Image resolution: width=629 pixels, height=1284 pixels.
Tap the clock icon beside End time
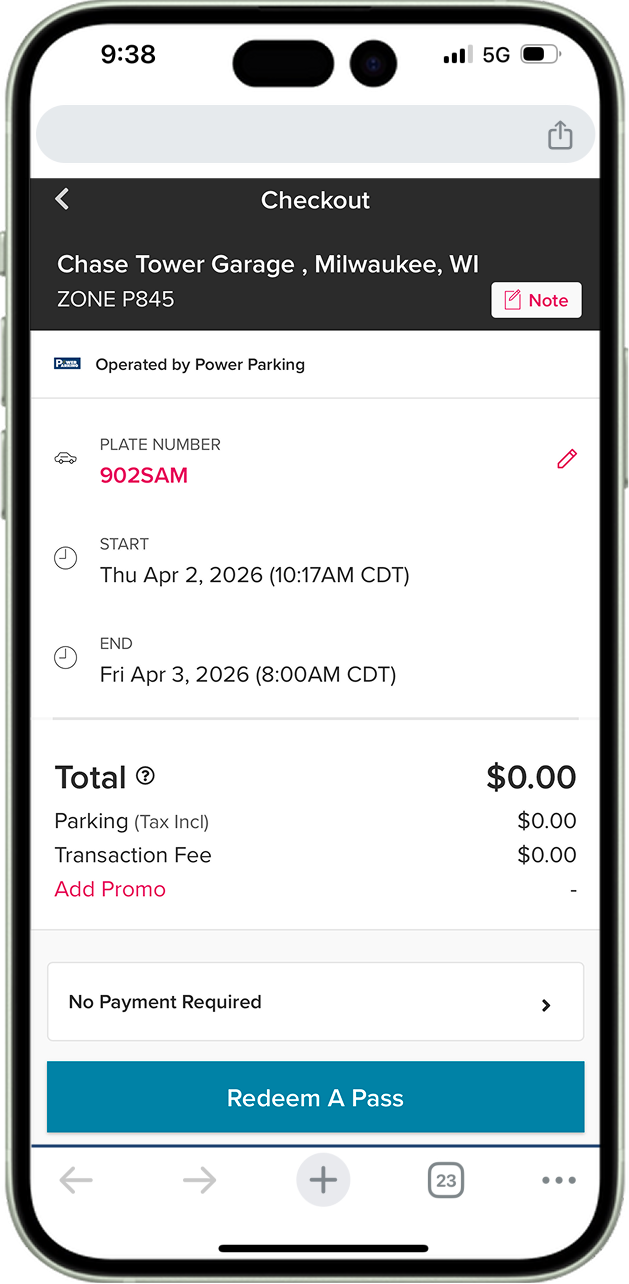(x=65, y=658)
